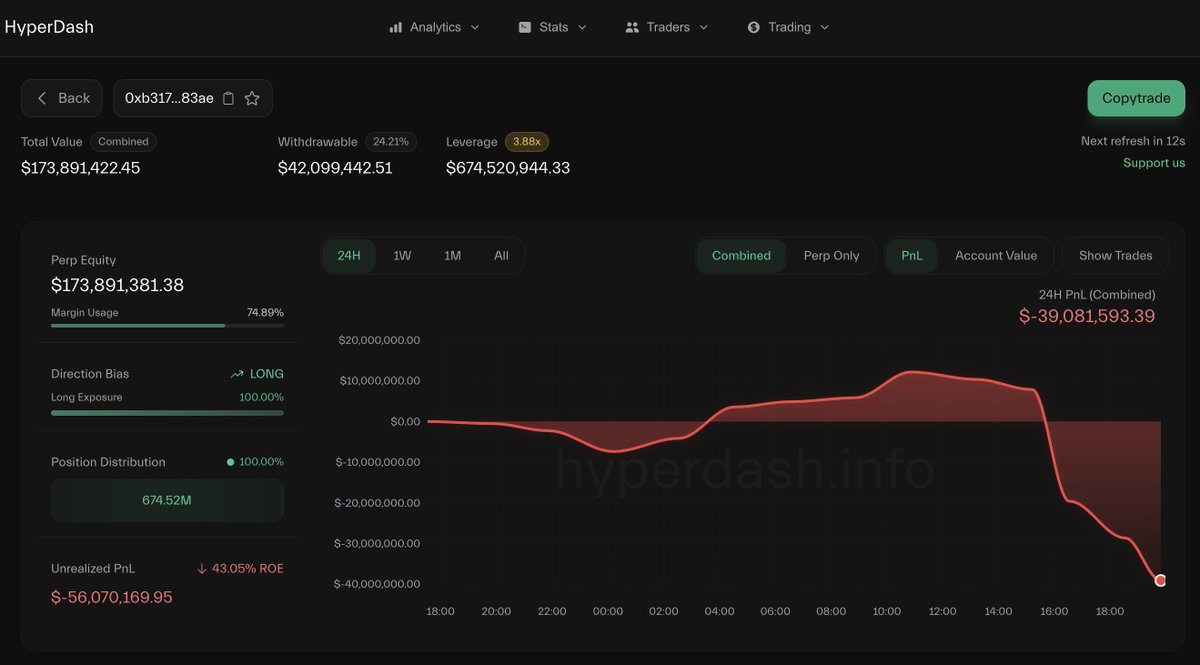Switch to the 1W timeframe tab
This screenshot has width=1200, height=665.
point(402,255)
